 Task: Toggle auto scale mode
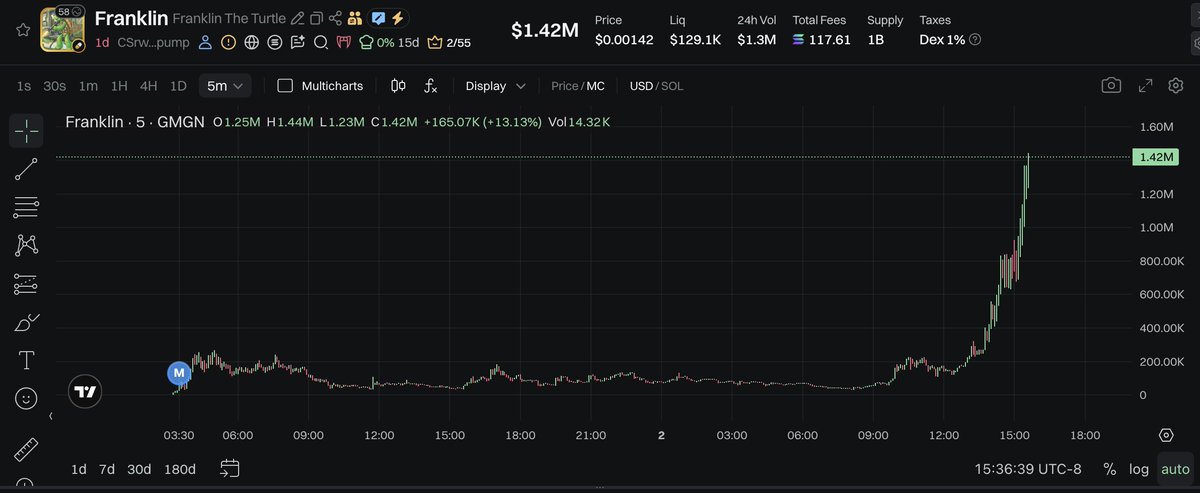[1175, 469]
